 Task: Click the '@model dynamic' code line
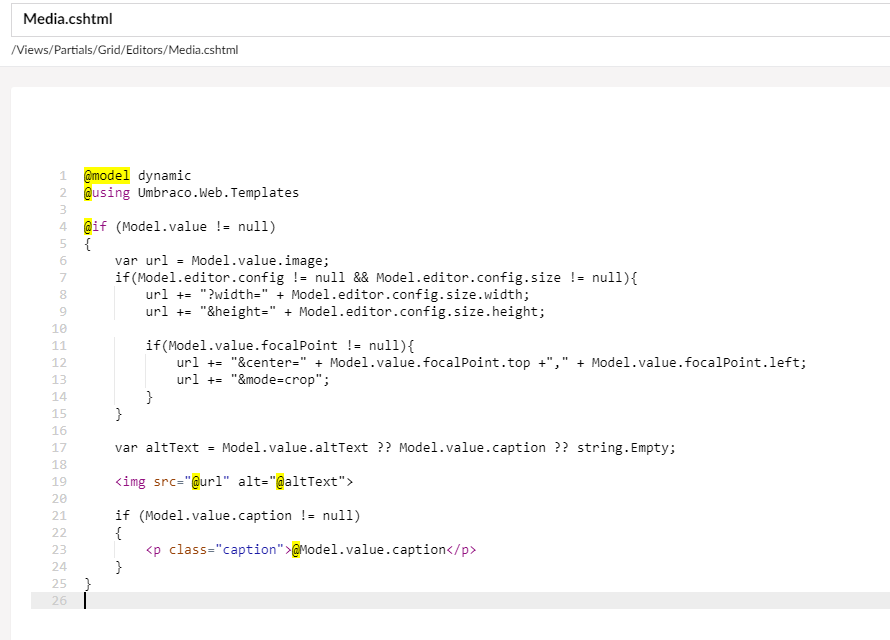click(137, 176)
